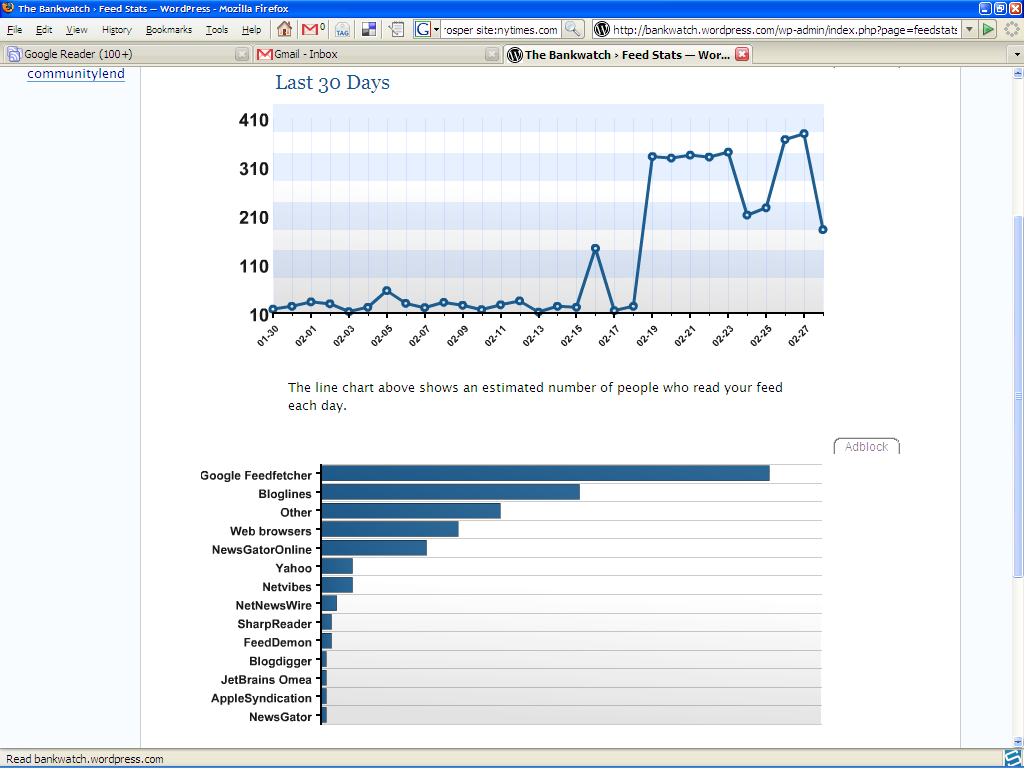Click the status bar icon at bottom right

pyautogui.click(x=1012, y=758)
